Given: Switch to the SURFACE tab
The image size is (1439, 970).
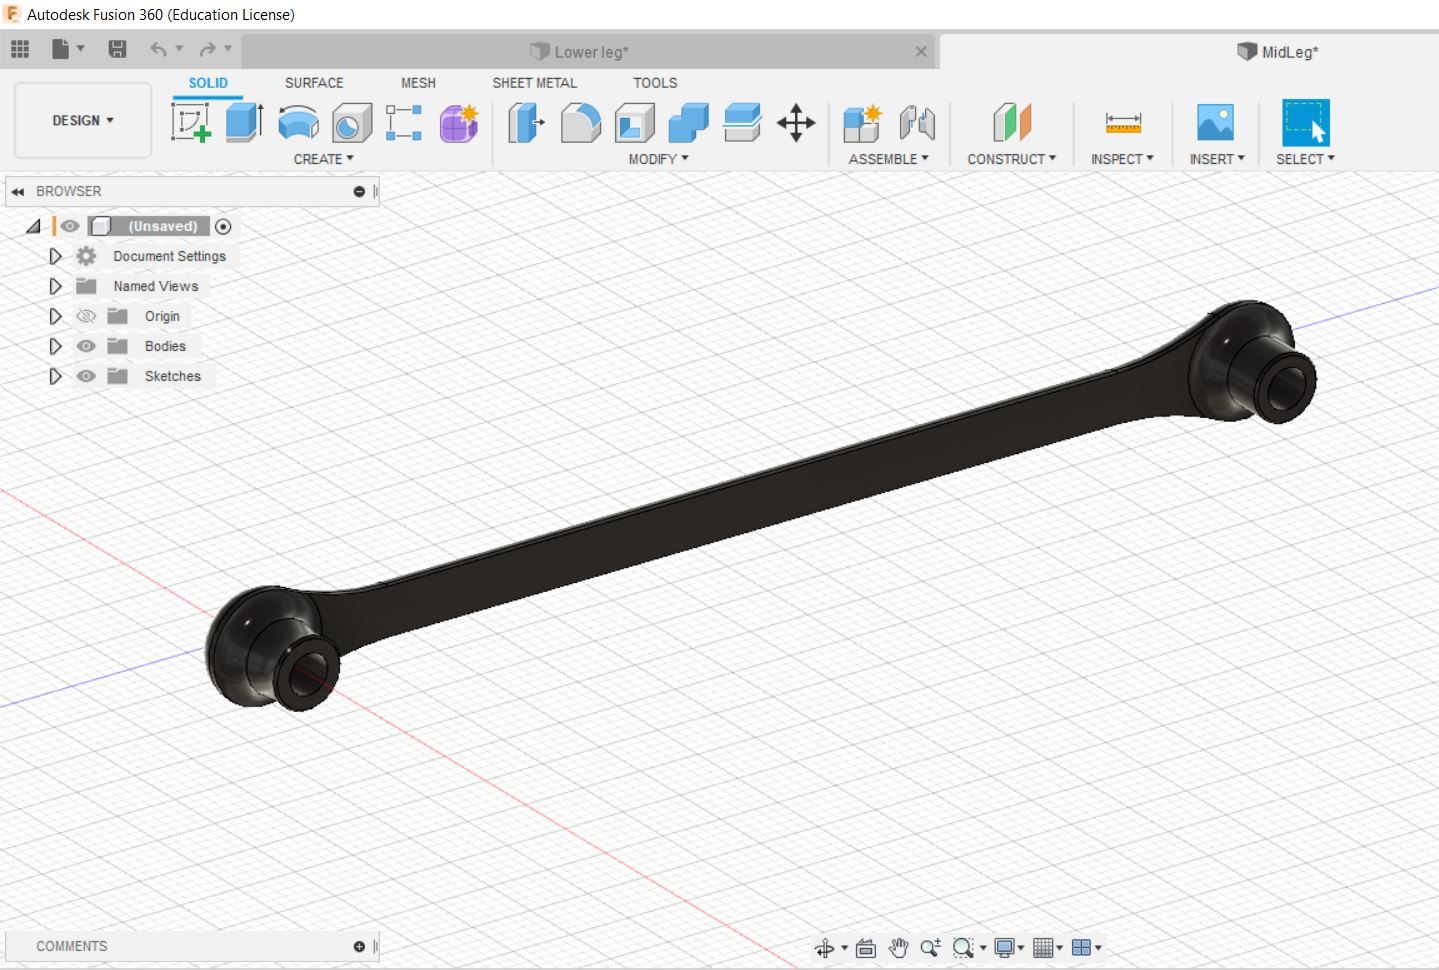Looking at the screenshot, I should (x=314, y=83).
